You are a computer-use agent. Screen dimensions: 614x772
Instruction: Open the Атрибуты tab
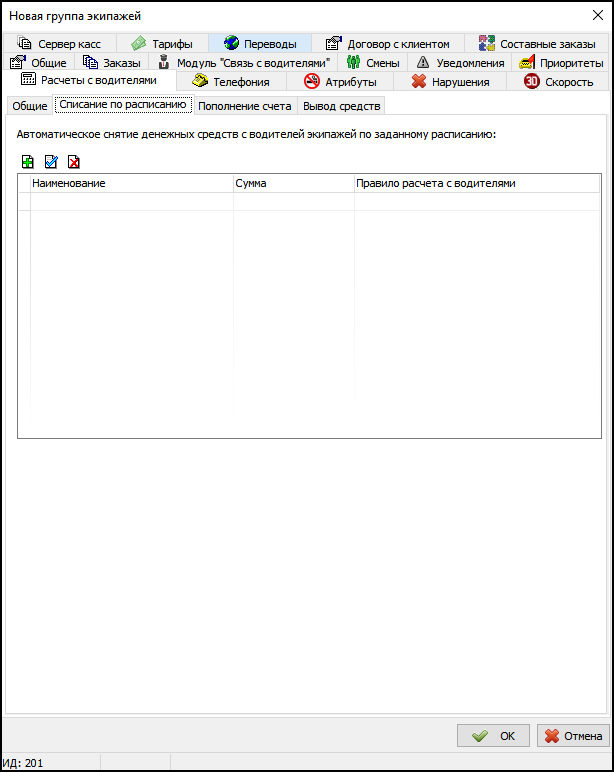340,81
